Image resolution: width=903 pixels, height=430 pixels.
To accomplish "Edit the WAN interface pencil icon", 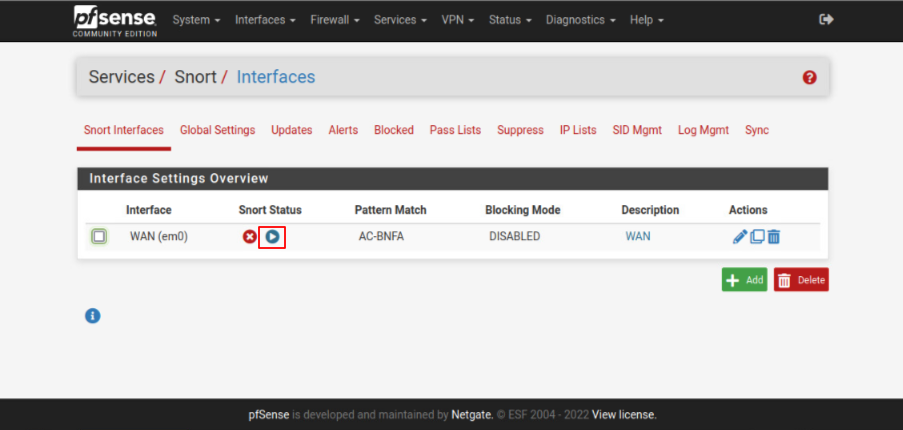I will 740,237.
